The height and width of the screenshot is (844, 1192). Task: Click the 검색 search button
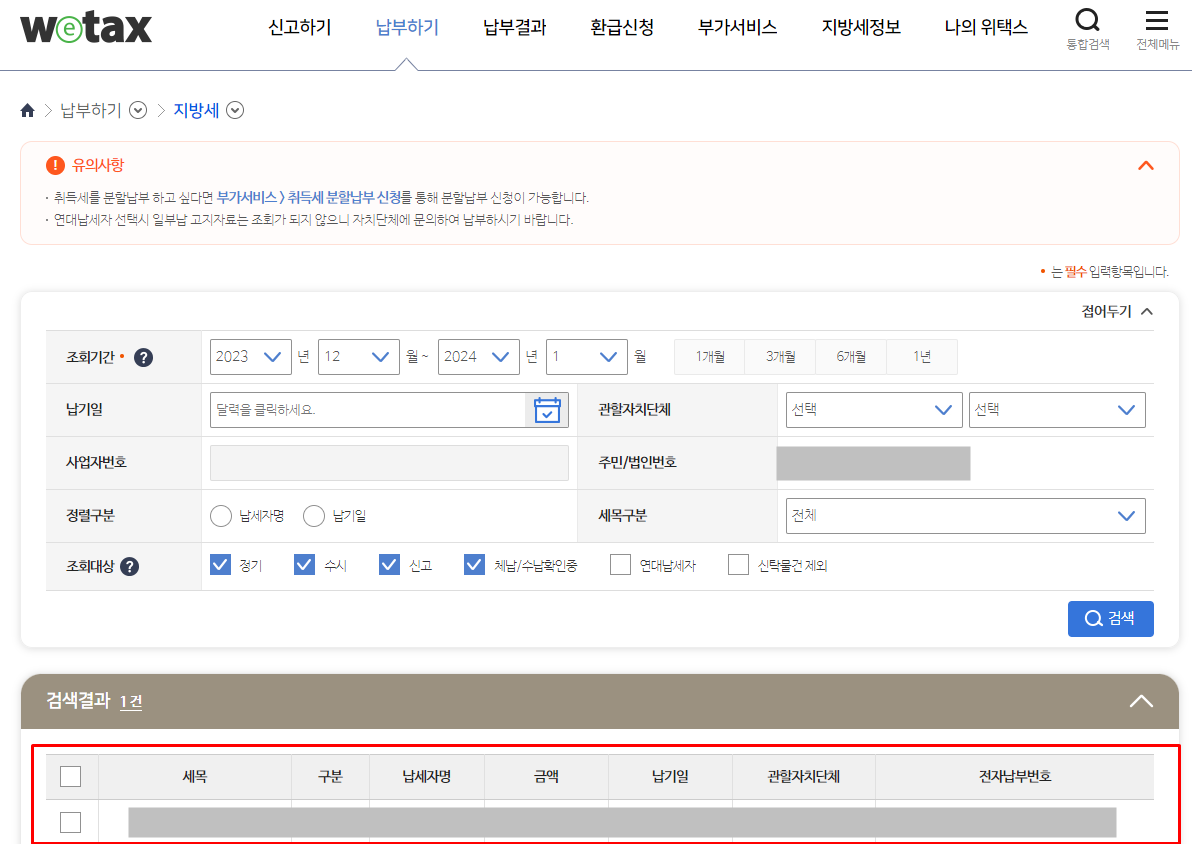[x=1110, y=618]
